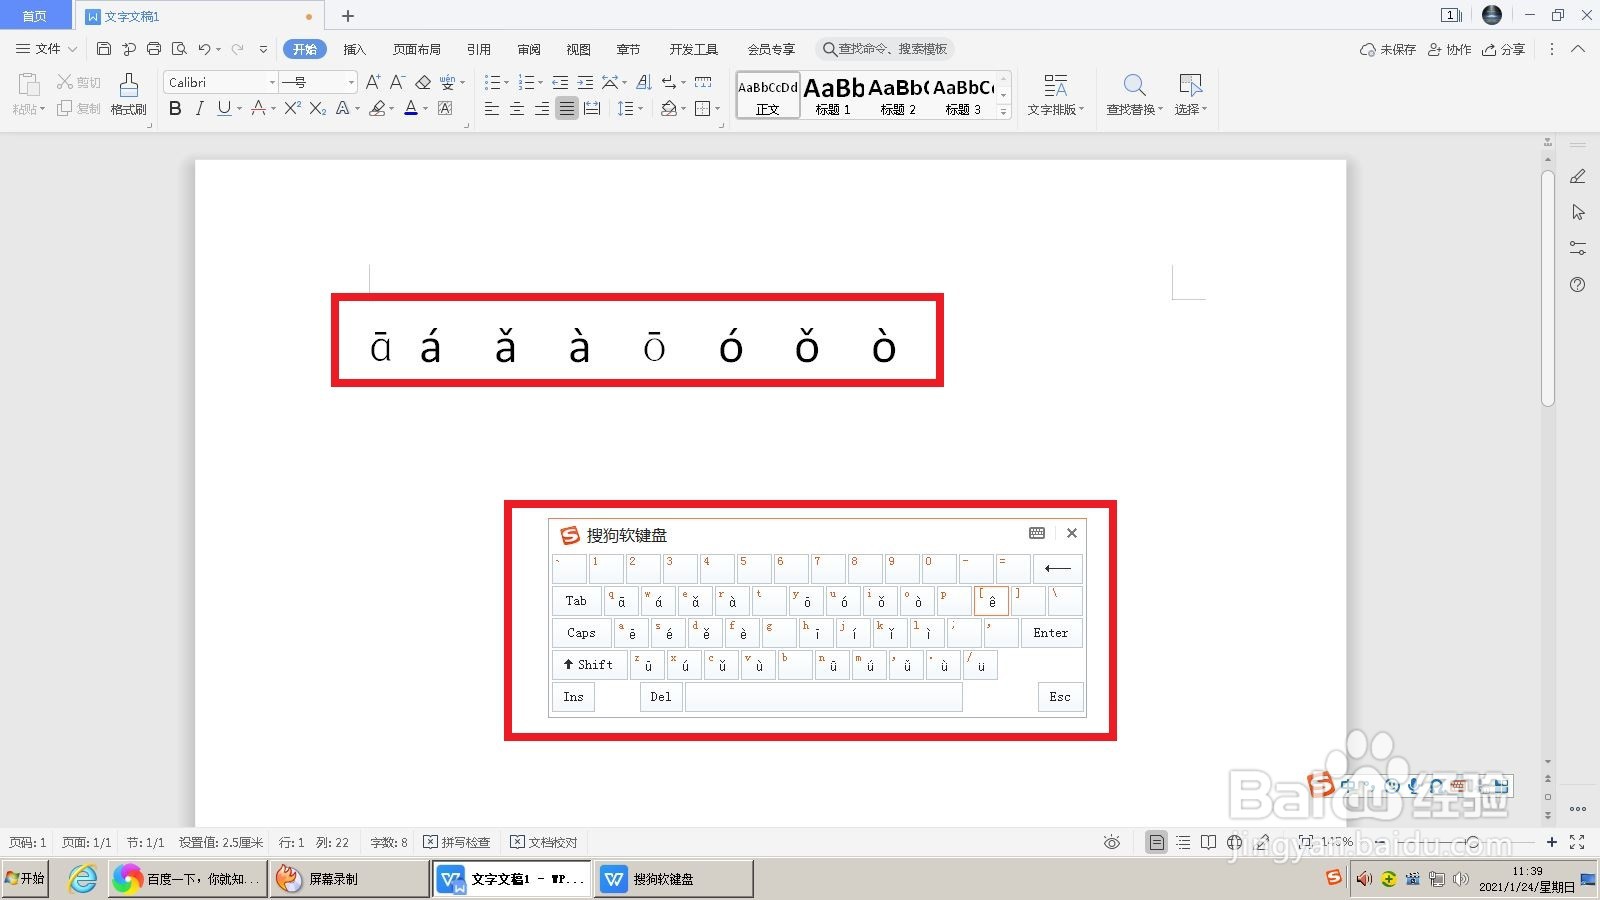Expand the underline style dropdown

(x=239, y=108)
